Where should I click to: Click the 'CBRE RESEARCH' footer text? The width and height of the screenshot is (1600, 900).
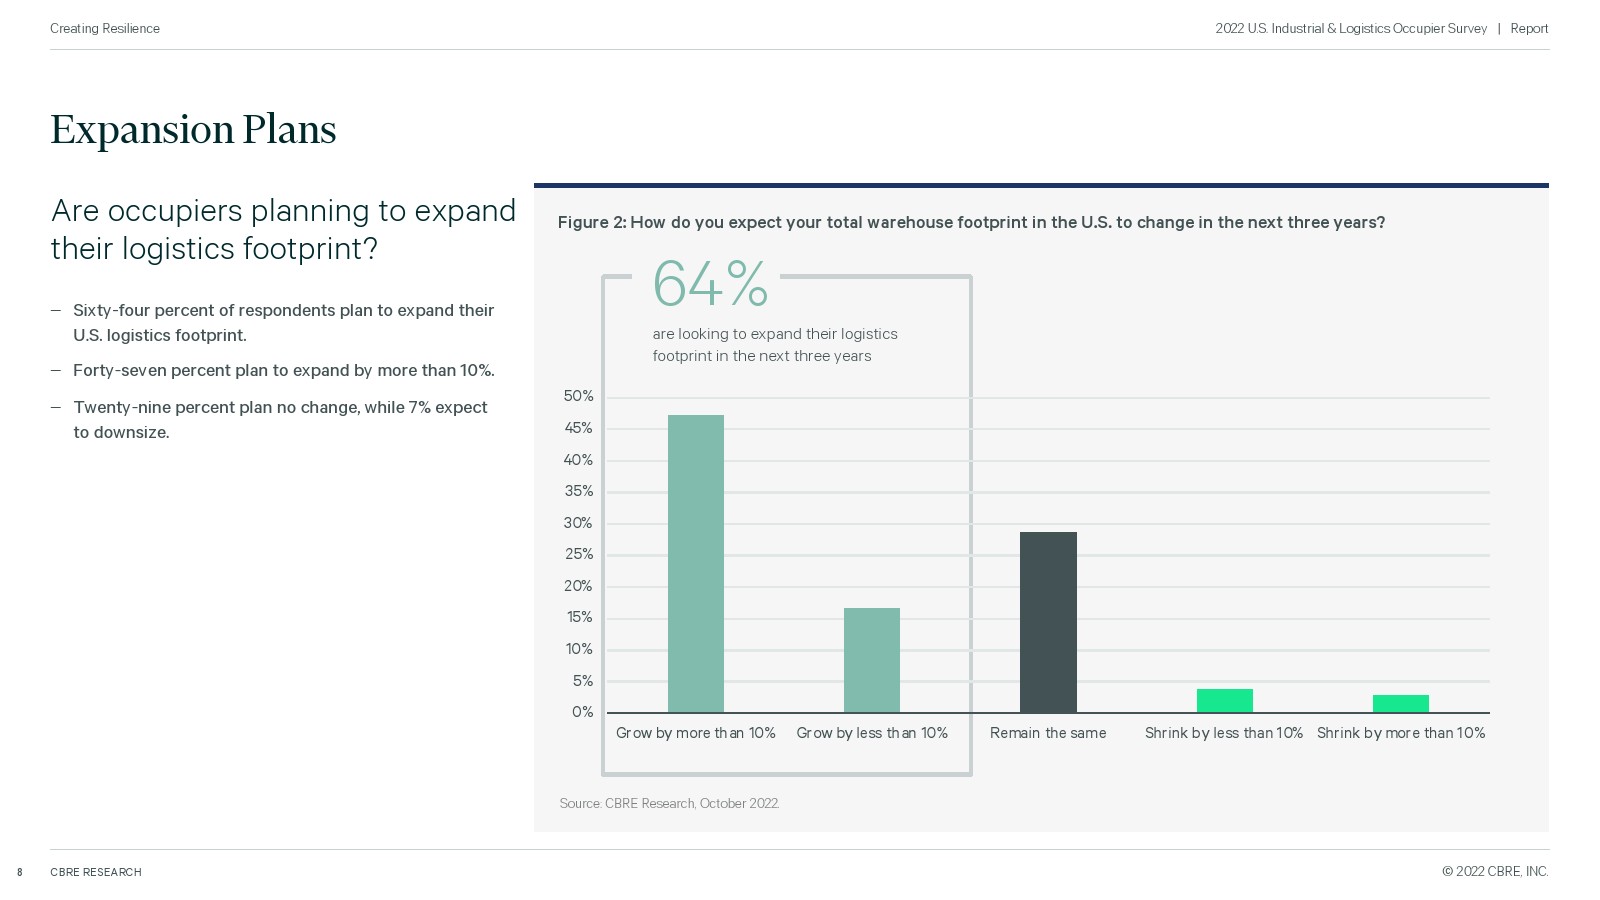coord(96,872)
